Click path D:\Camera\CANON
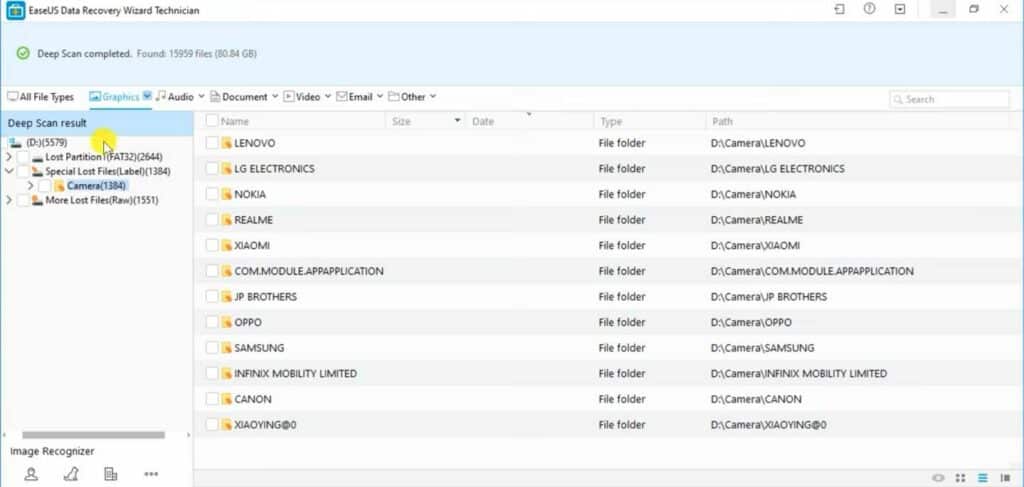Screen dimensions: 1024x487 [756, 399]
